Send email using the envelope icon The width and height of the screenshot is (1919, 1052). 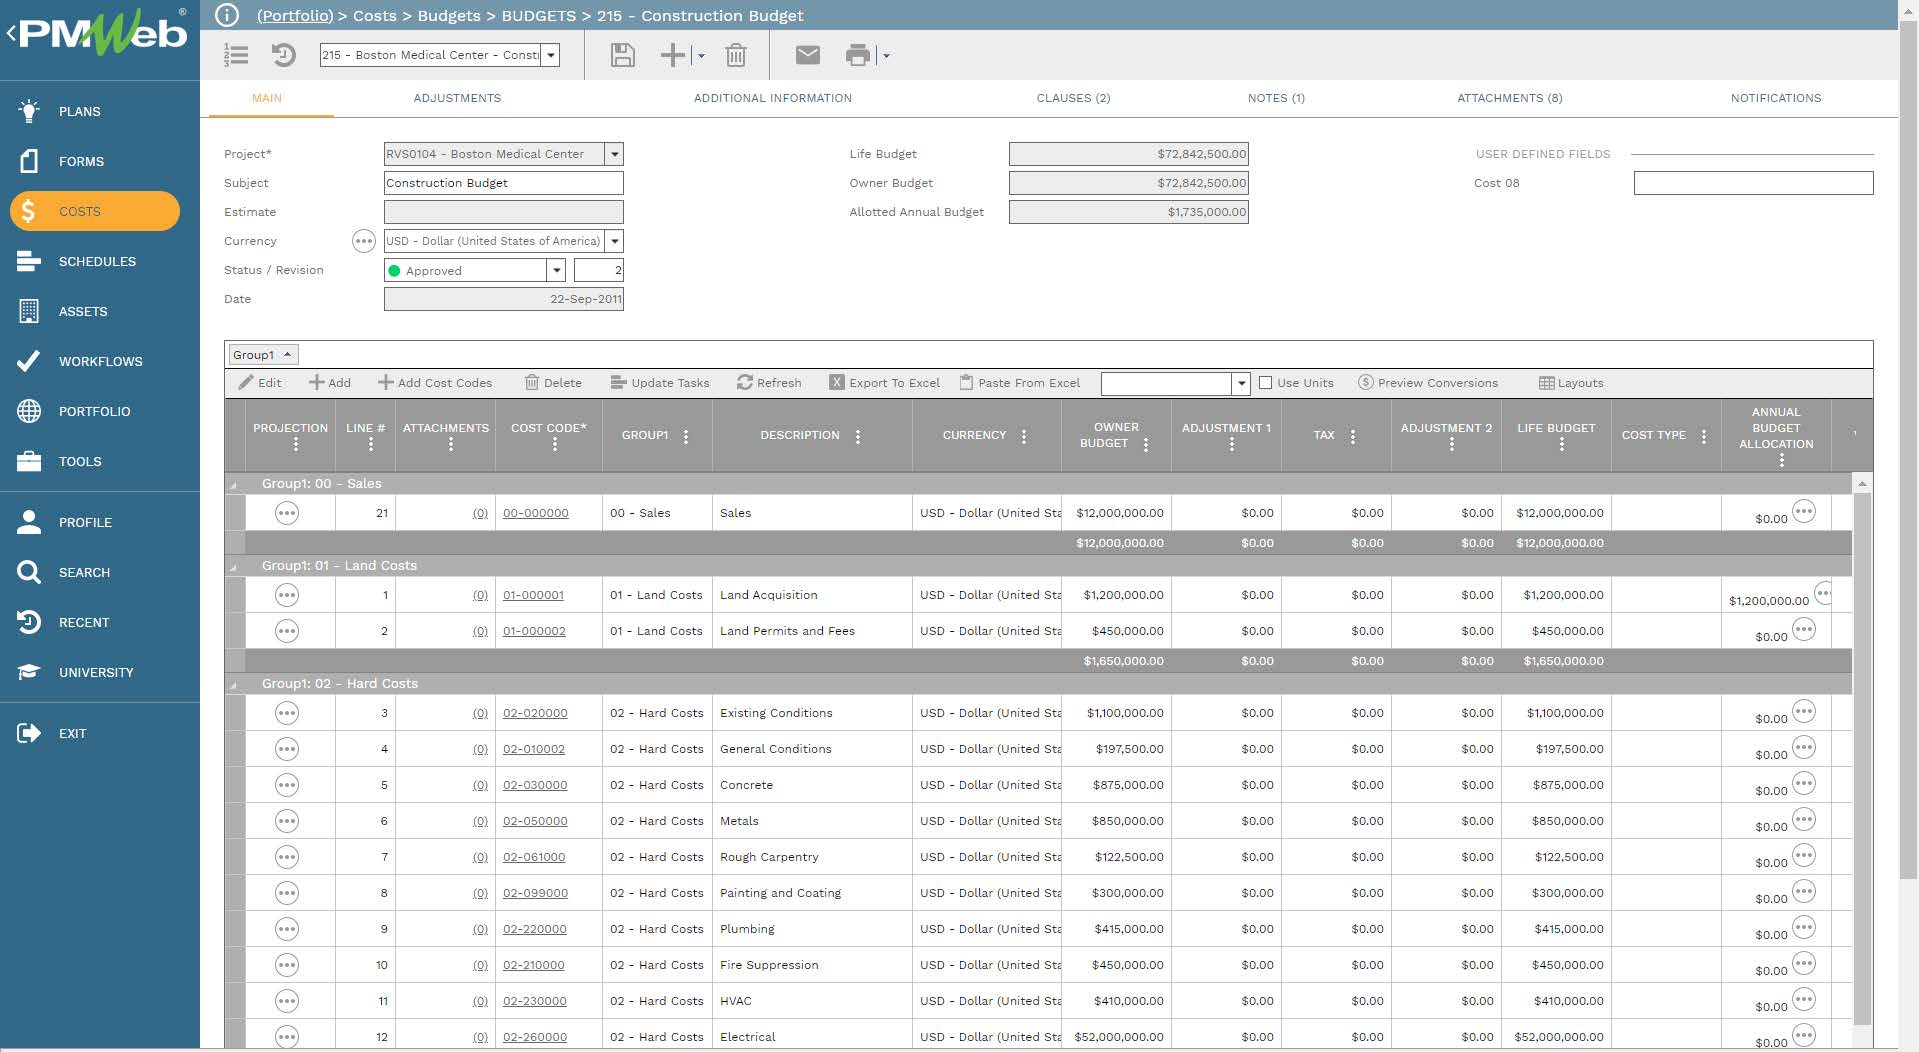[x=808, y=55]
